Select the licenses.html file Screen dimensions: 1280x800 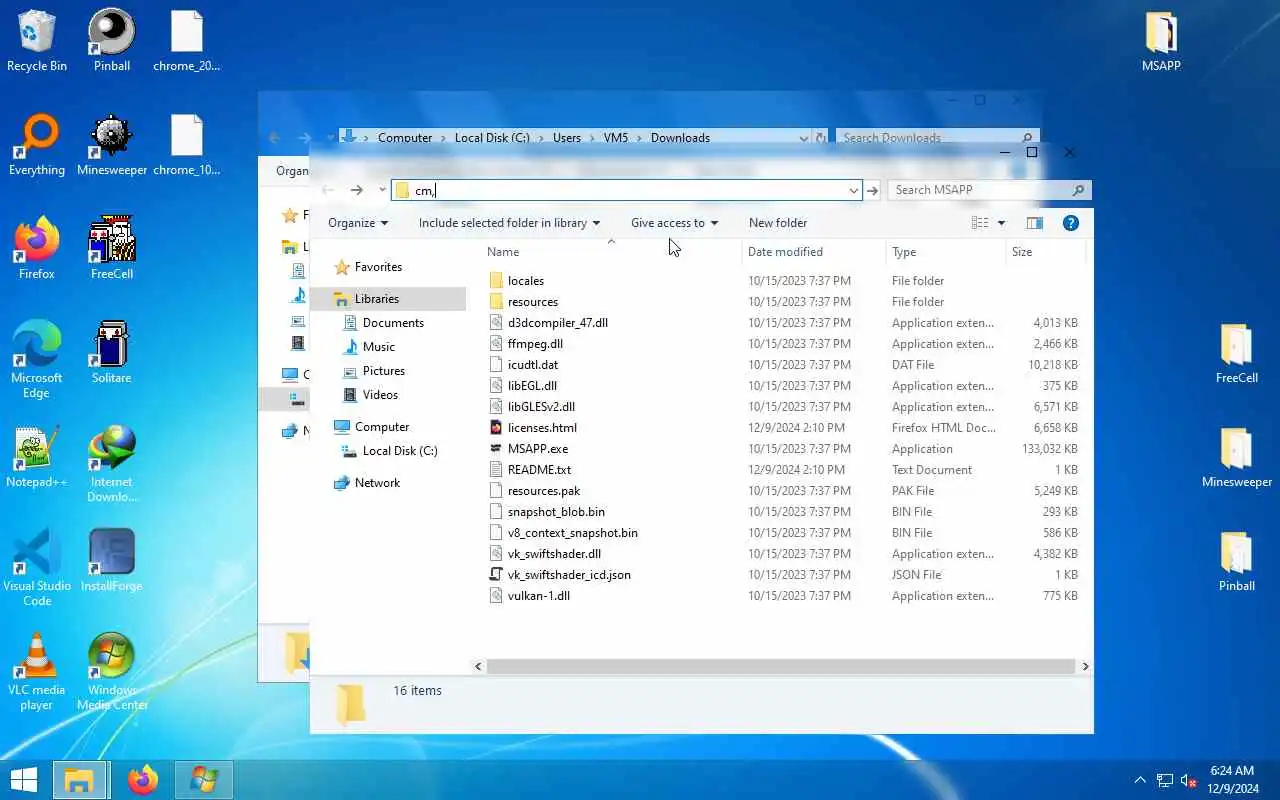pos(541,428)
